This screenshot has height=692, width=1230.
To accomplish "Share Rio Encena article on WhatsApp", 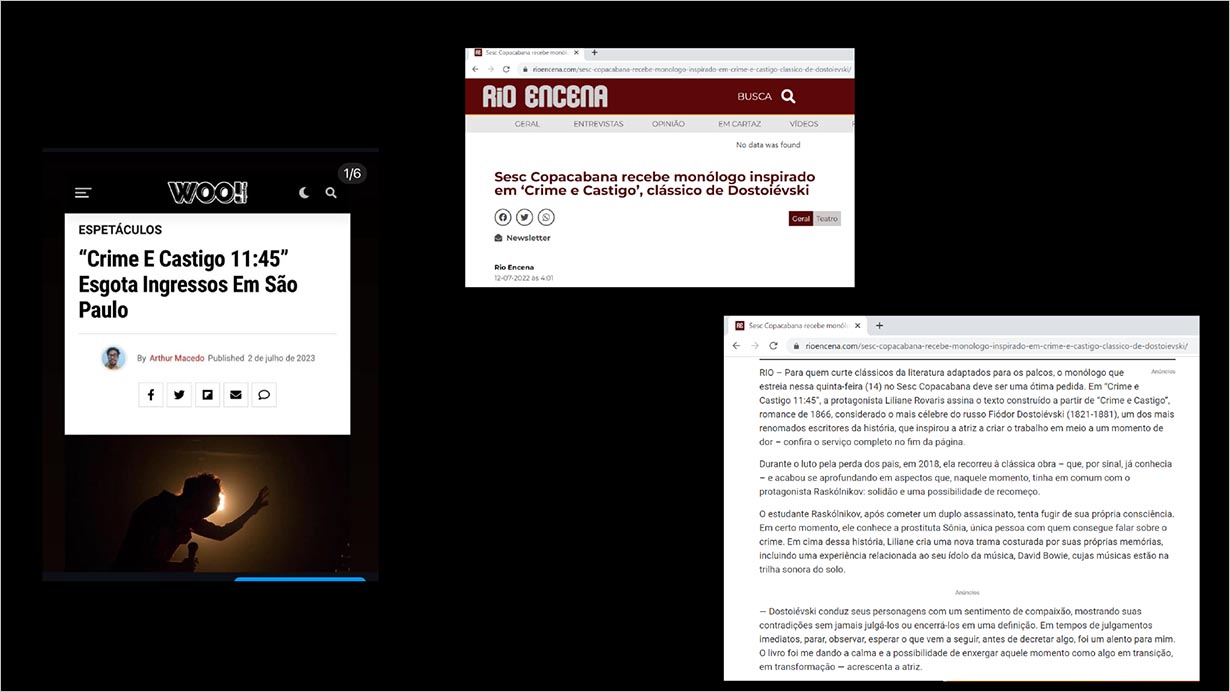I will click(x=546, y=217).
